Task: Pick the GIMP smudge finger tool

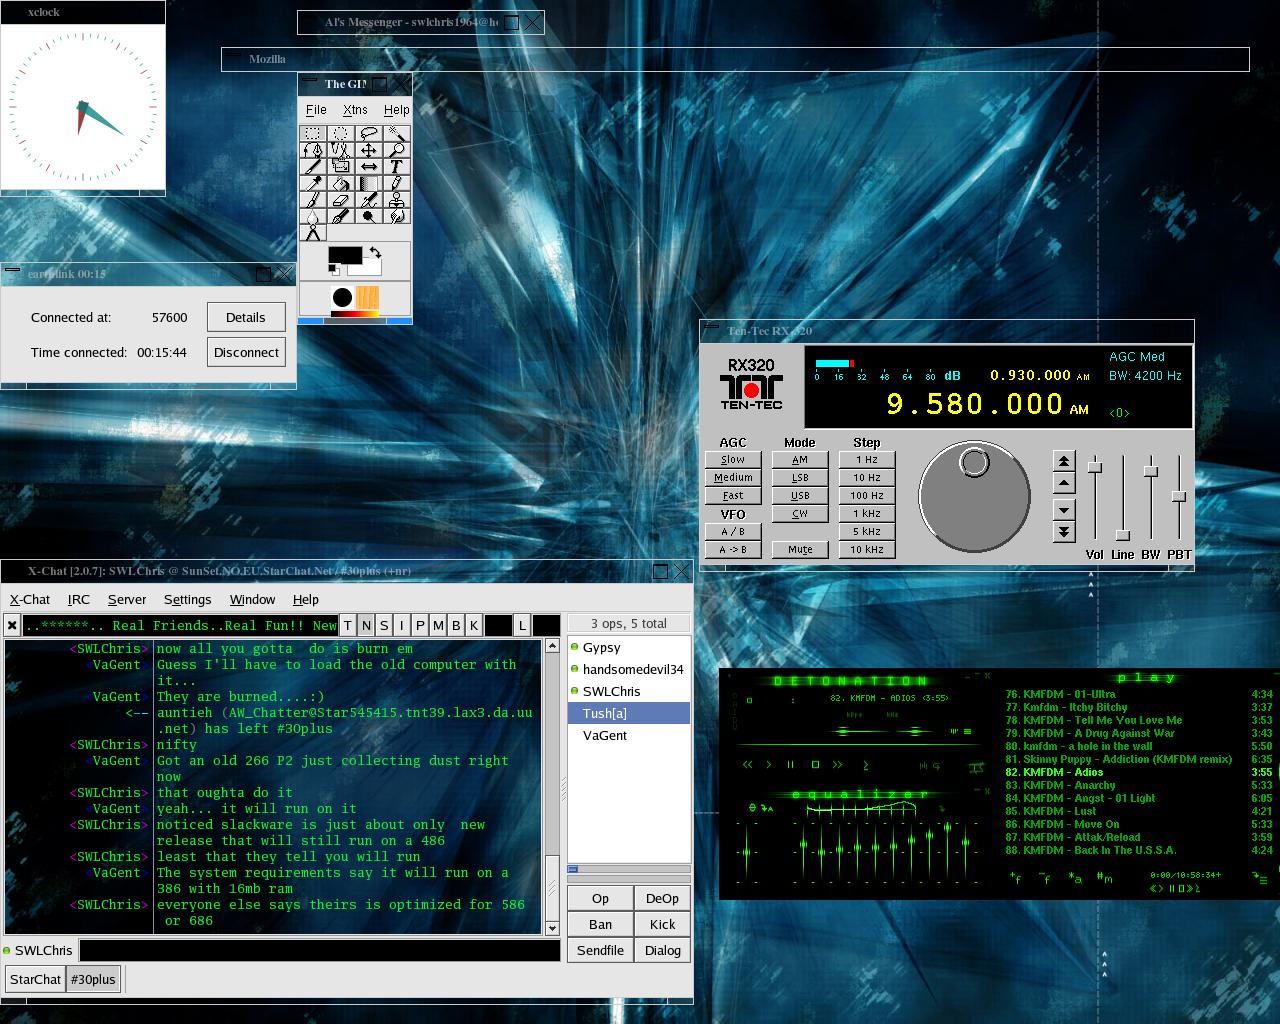Action: click(x=397, y=216)
